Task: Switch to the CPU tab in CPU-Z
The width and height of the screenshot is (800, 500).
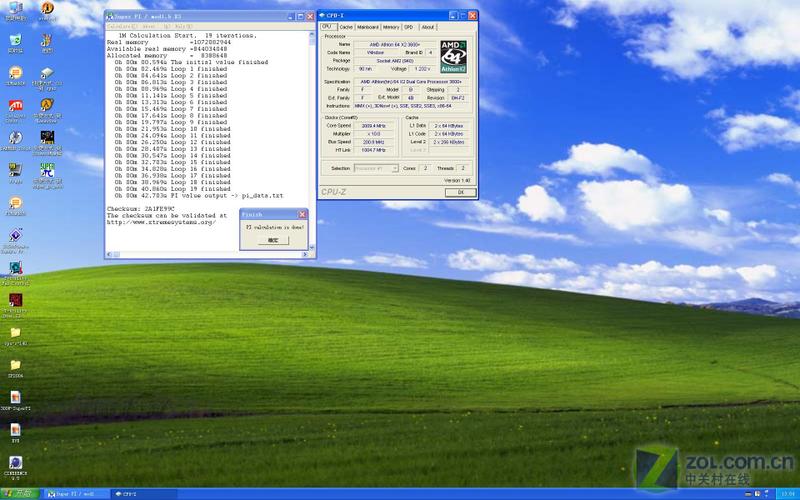Action: [x=327, y=27]
